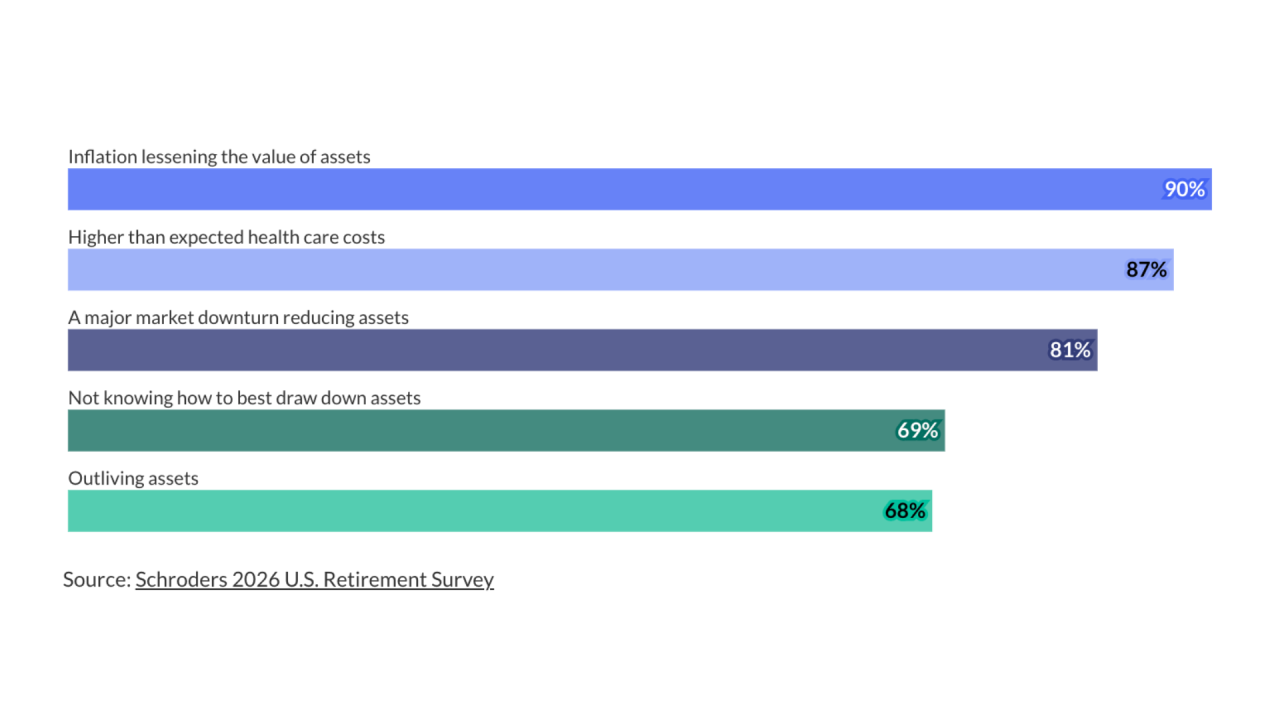Click the 90% value label
This screenshot has height=720, width=1280.
[1185, 189]
